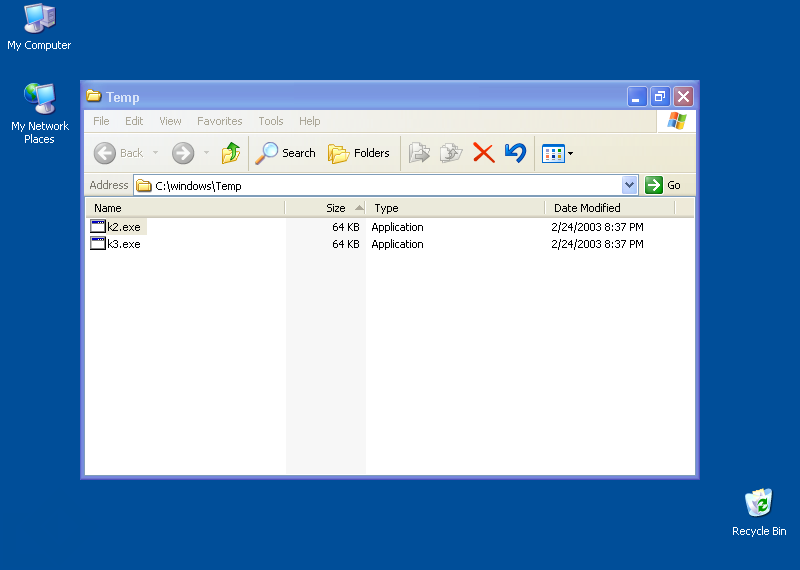Click the k3.exe file name
Viewport: 800px width, 570px height.
(x=124, y=244)
